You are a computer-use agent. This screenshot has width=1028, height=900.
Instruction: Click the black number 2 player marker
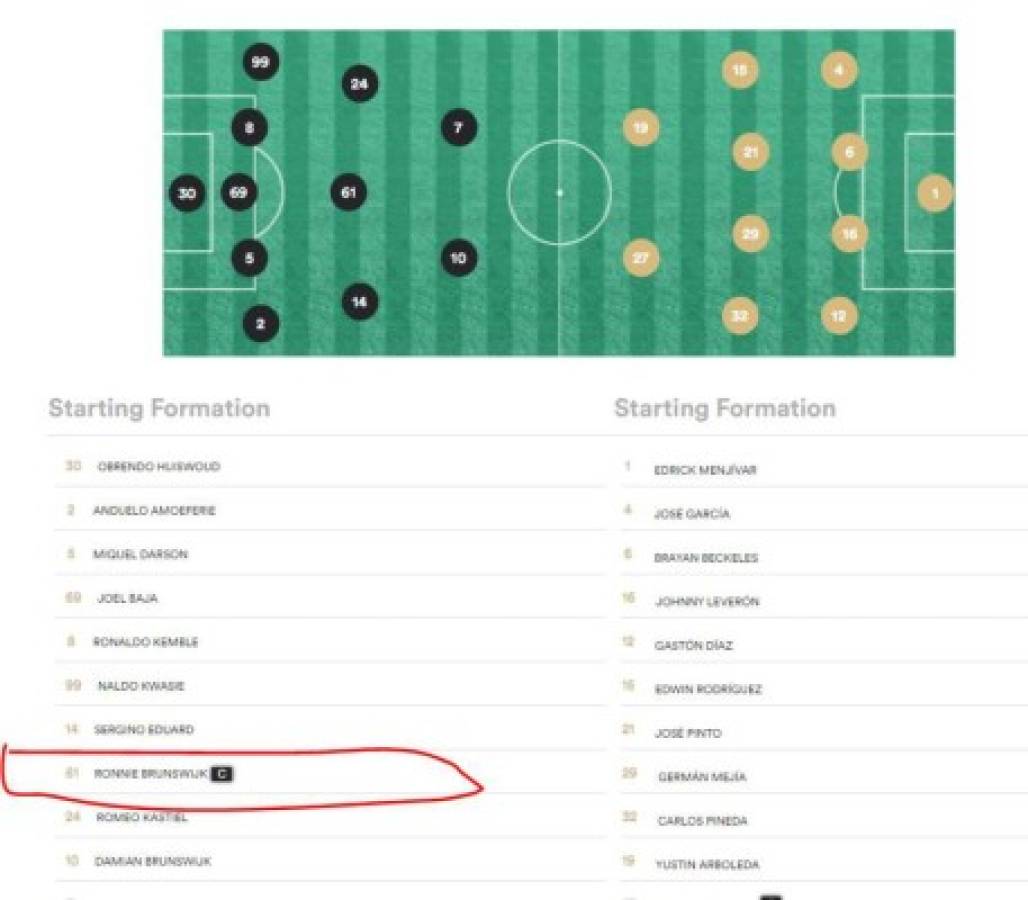(260, 323)
